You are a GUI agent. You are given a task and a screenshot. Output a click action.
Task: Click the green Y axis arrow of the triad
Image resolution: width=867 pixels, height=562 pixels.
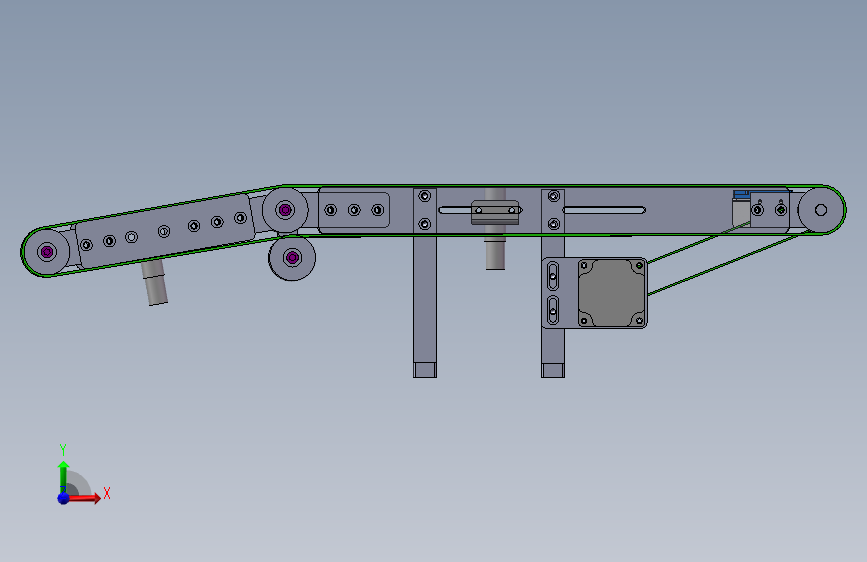pyautogui.click(x=63, y=476)
